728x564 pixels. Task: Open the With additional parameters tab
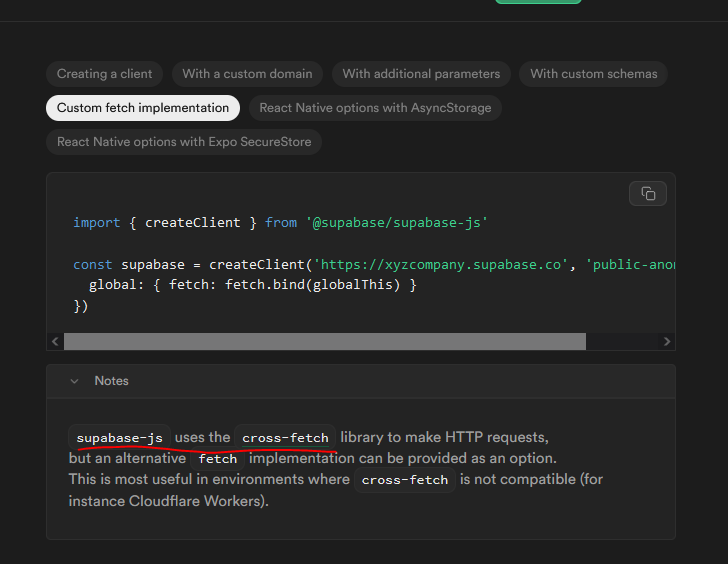click(421, 74)
